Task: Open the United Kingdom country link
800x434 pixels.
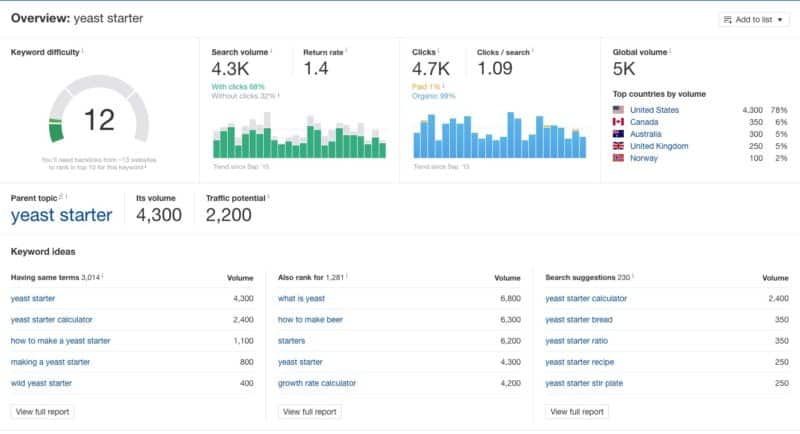Action: pyautogui.click(x=659, y=146)
